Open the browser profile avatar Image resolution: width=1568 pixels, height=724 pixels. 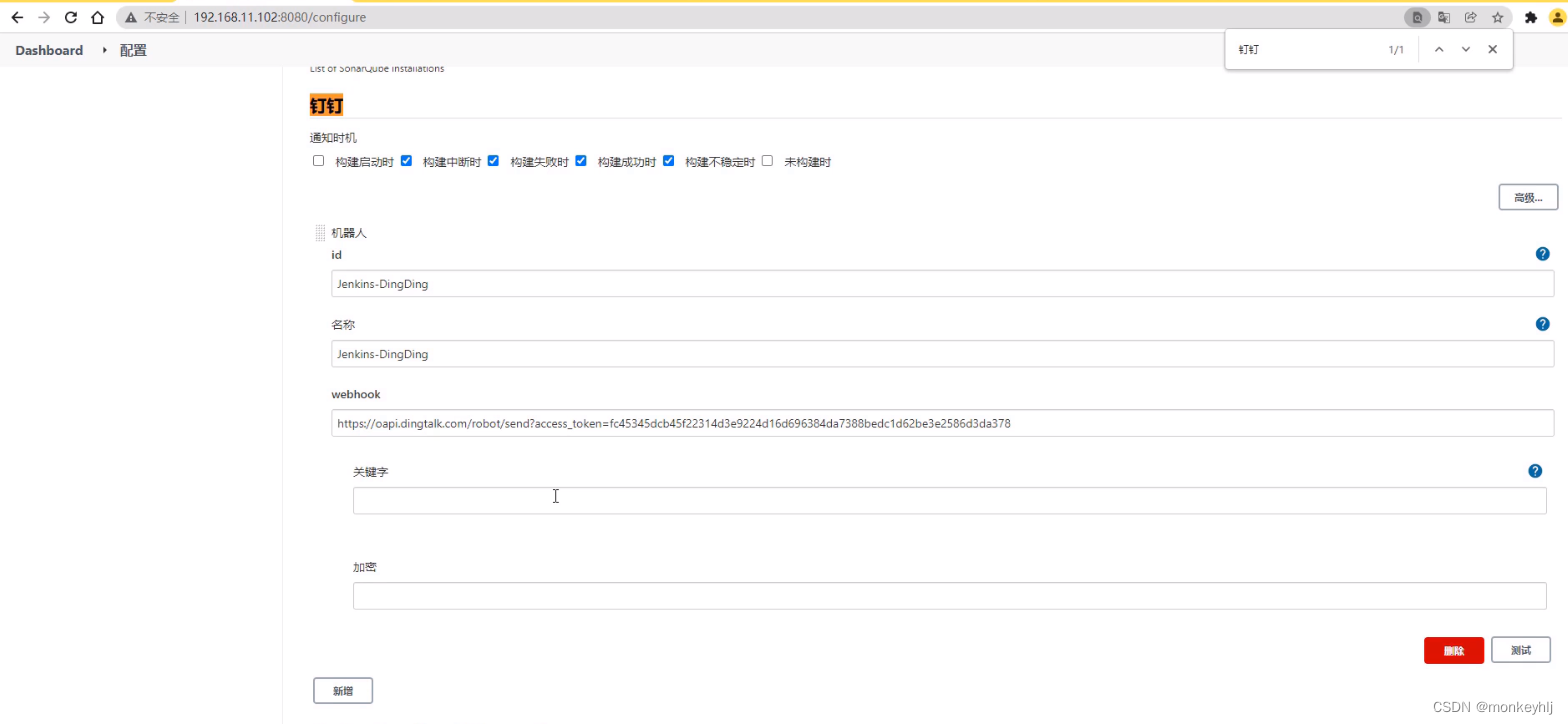(1556, 17)
